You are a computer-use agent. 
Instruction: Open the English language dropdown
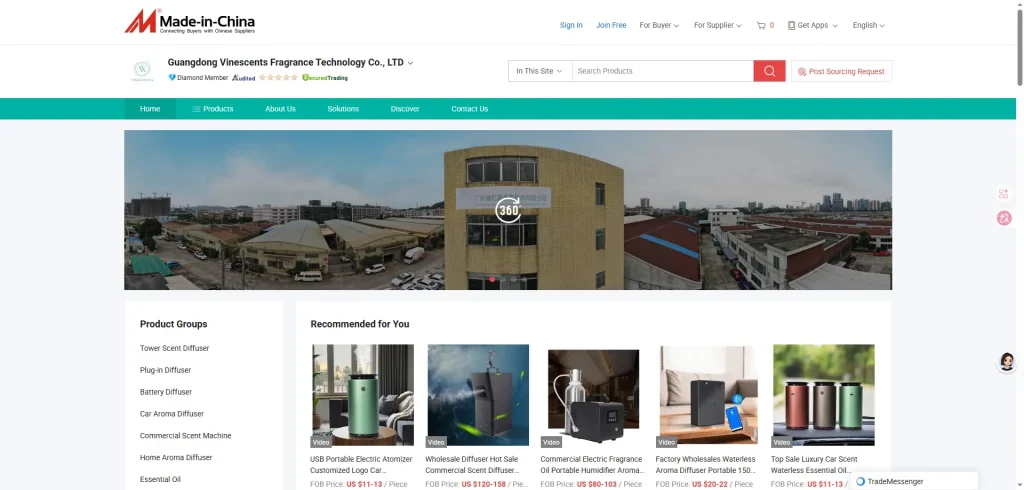pos(868,25)
